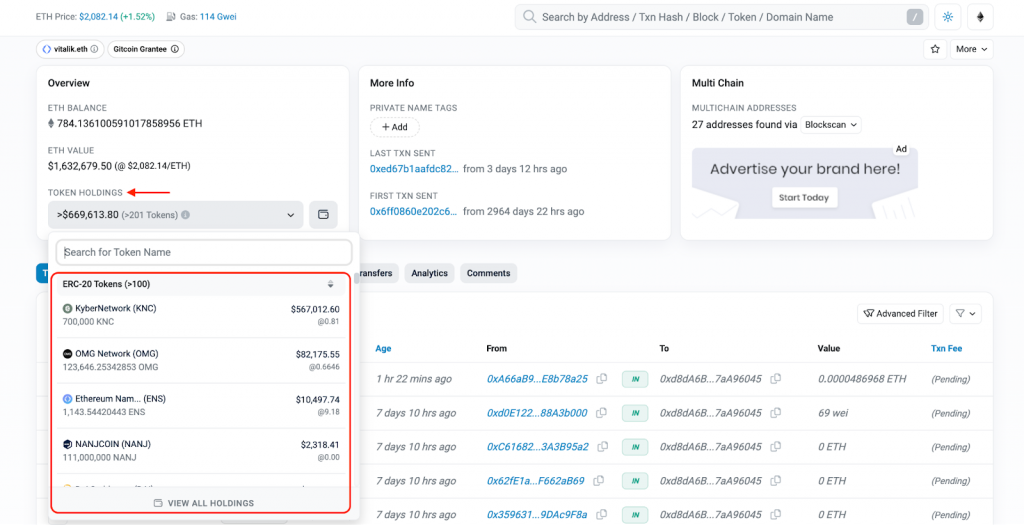This screenshot has height=525, width=1024.
Task: Click the OMG Network token logo
Action: (67, 354)
